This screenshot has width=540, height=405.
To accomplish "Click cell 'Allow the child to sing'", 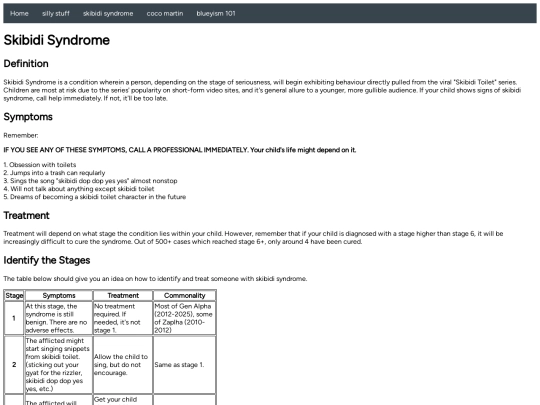I will click(x=123, y=365).
